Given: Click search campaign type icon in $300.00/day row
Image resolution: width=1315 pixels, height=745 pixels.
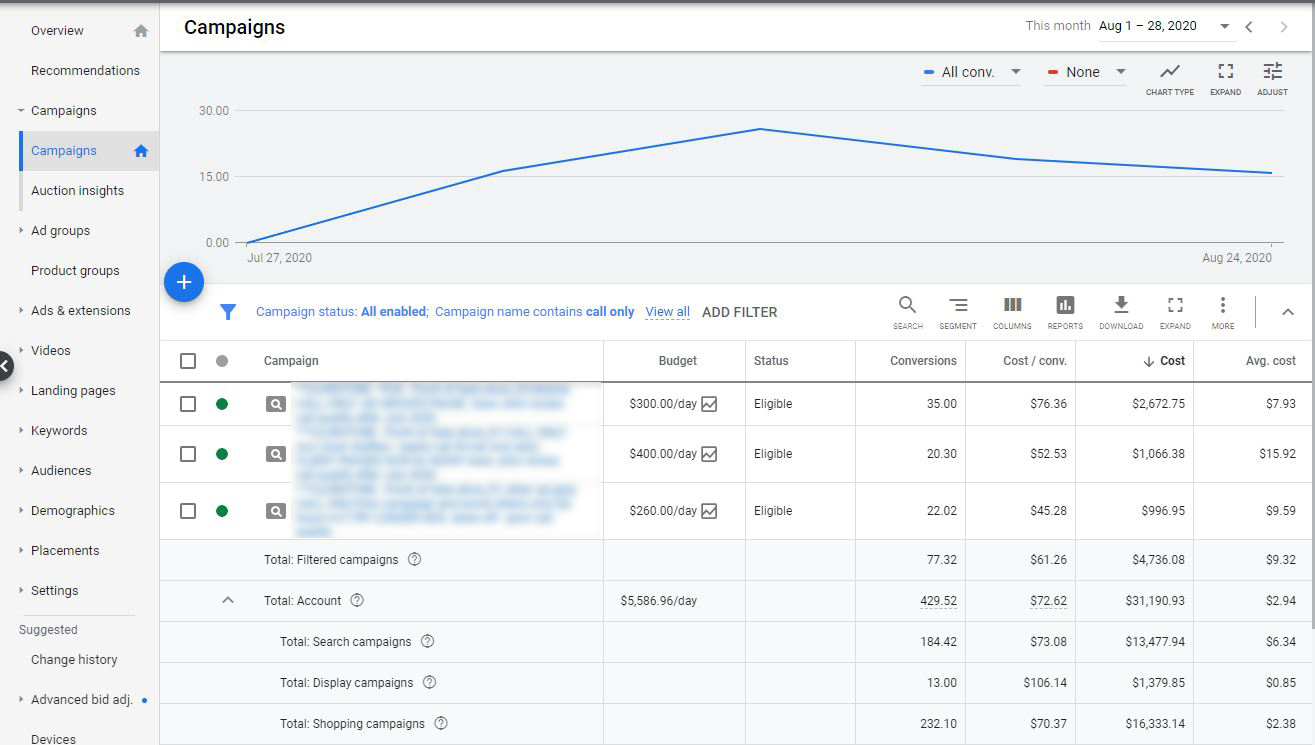Looking at the screenshot, I should coord(275,404).
